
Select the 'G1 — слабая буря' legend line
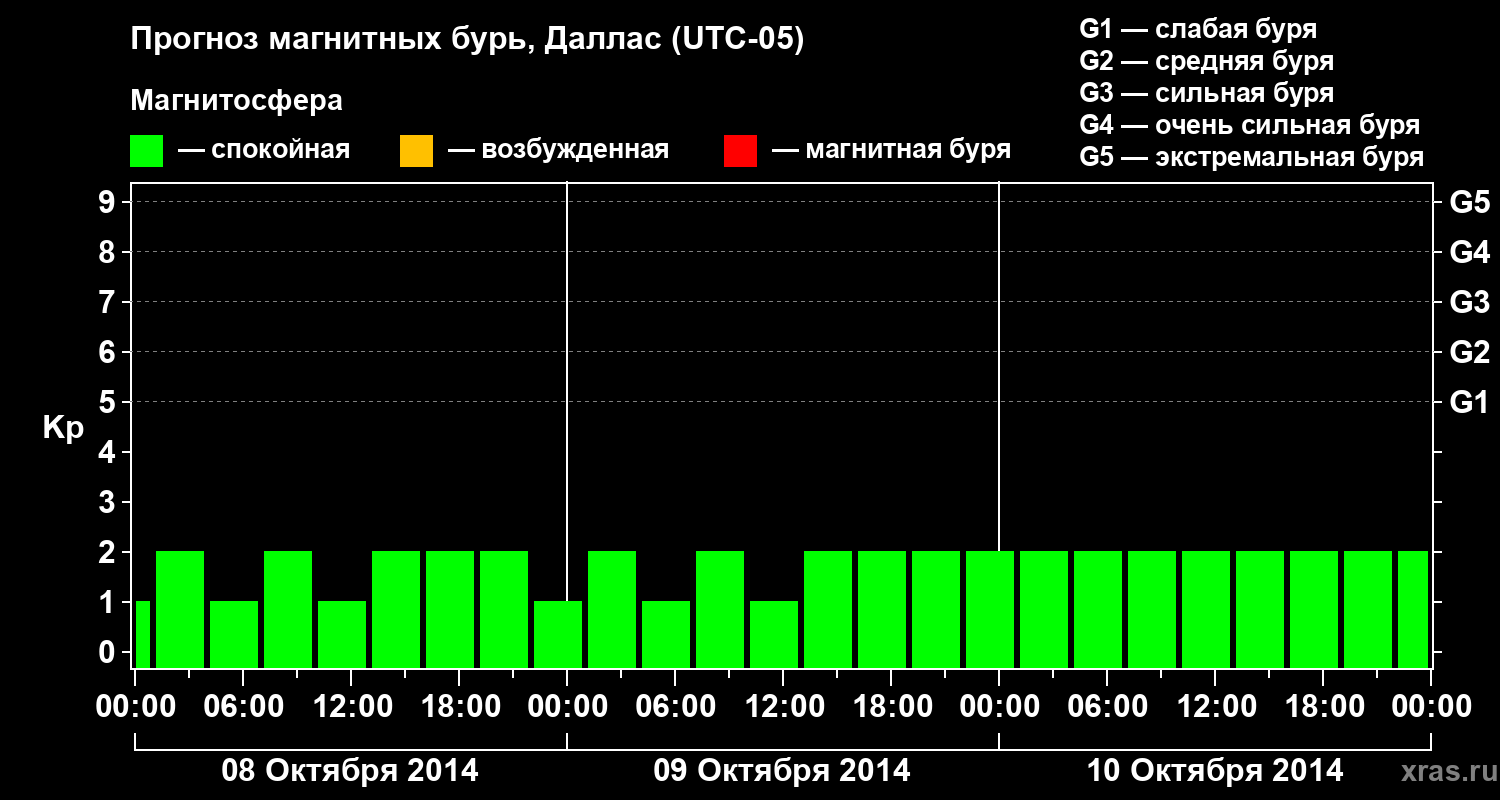pos(1198,29)
